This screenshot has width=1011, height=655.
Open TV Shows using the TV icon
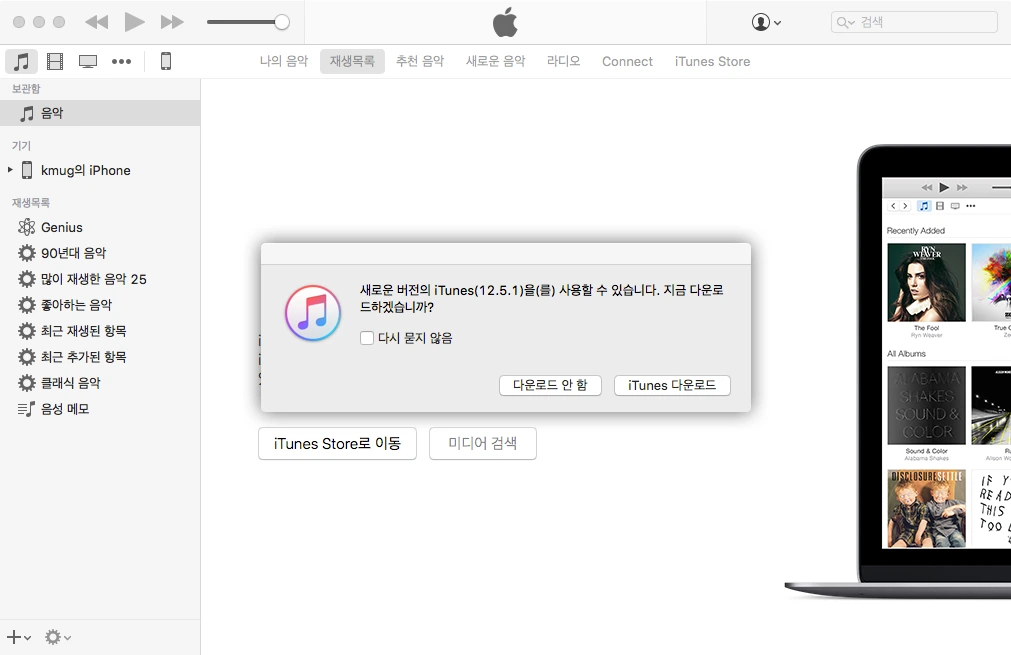point(87,61)
